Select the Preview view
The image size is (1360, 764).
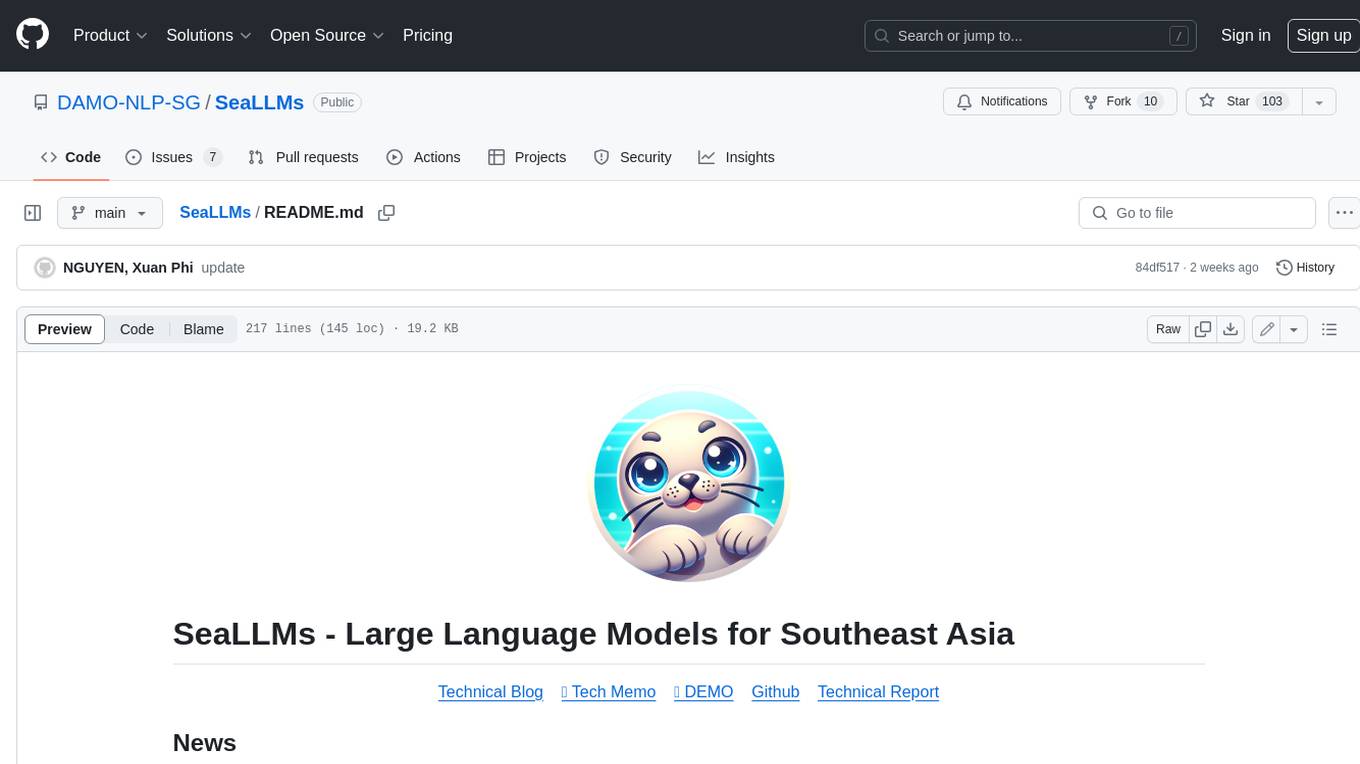(x=65, y=329)
